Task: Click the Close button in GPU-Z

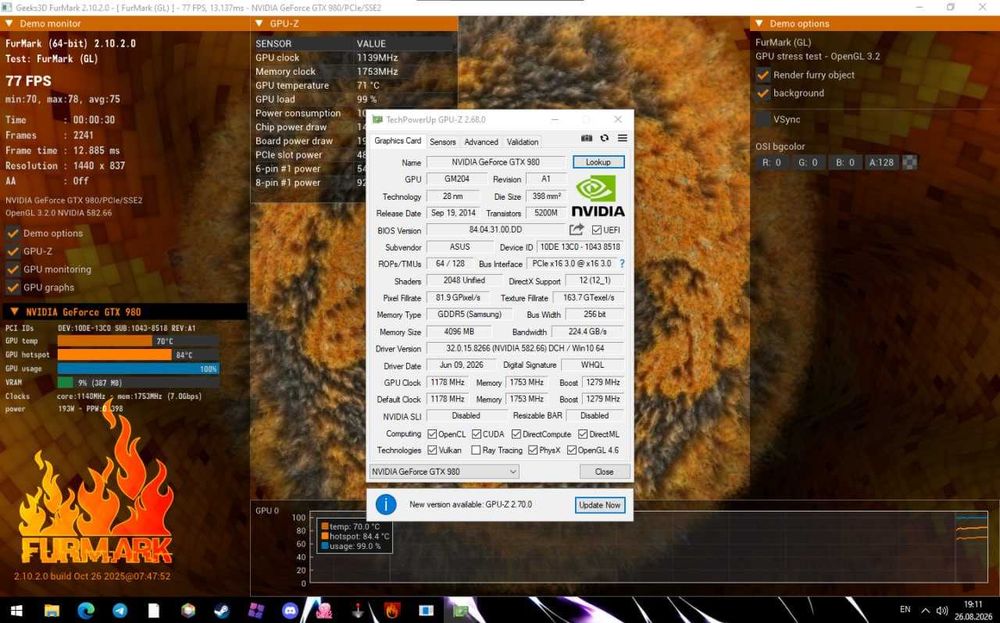Action: (604, 472)
